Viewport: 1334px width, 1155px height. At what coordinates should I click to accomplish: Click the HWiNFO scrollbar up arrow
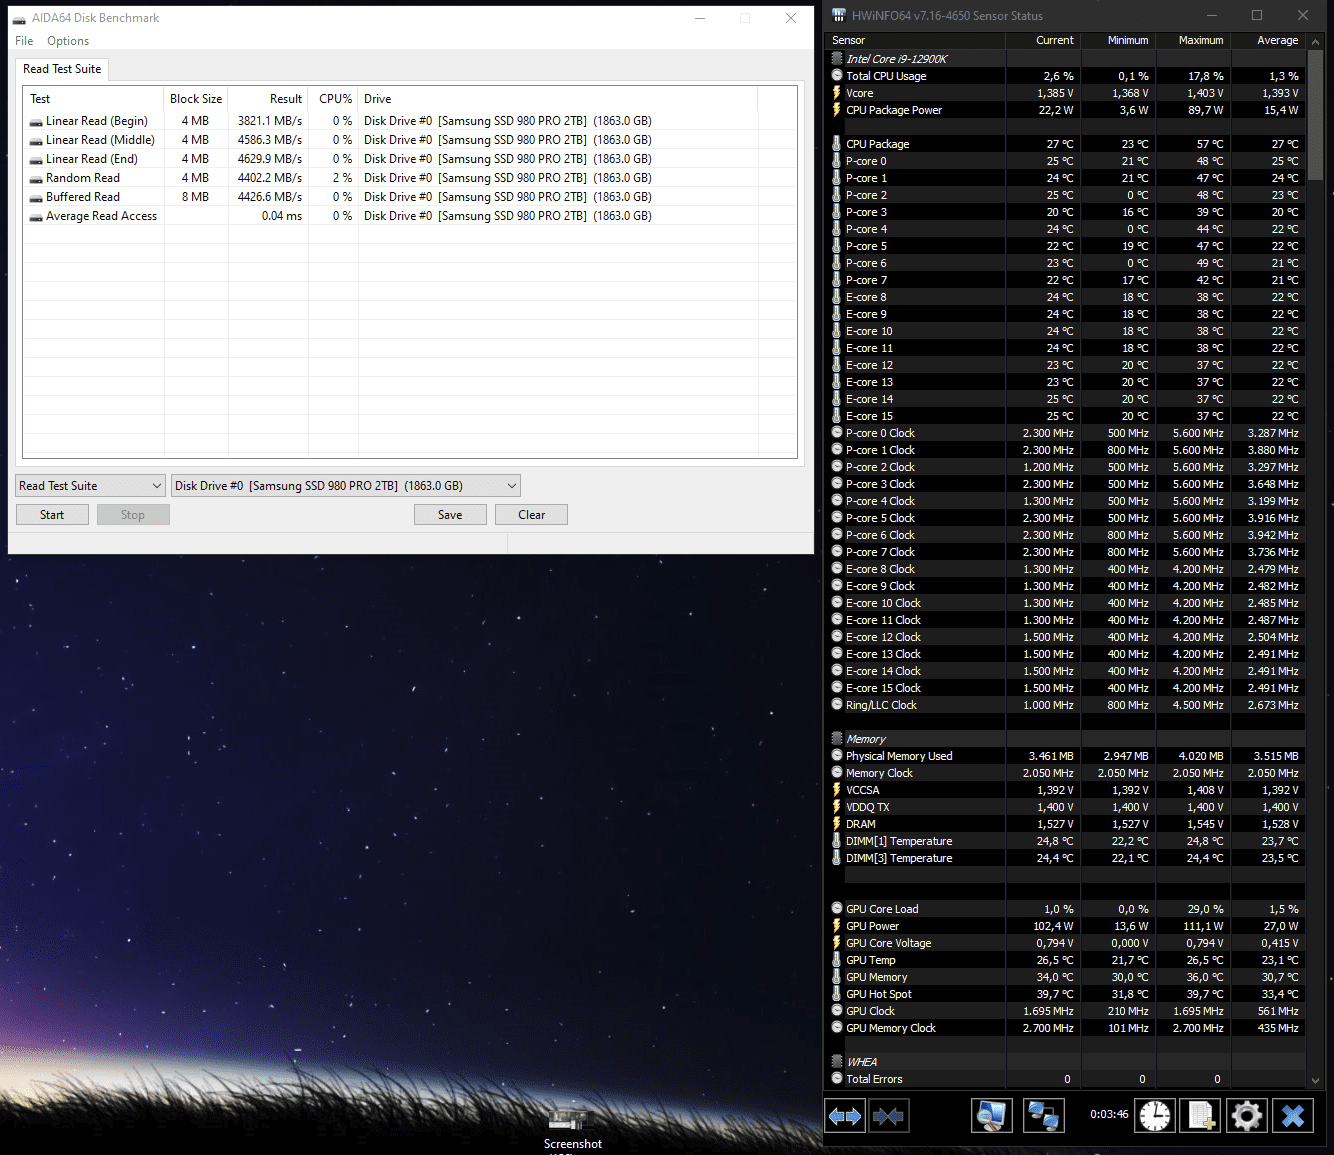[x=1316, y=42]
